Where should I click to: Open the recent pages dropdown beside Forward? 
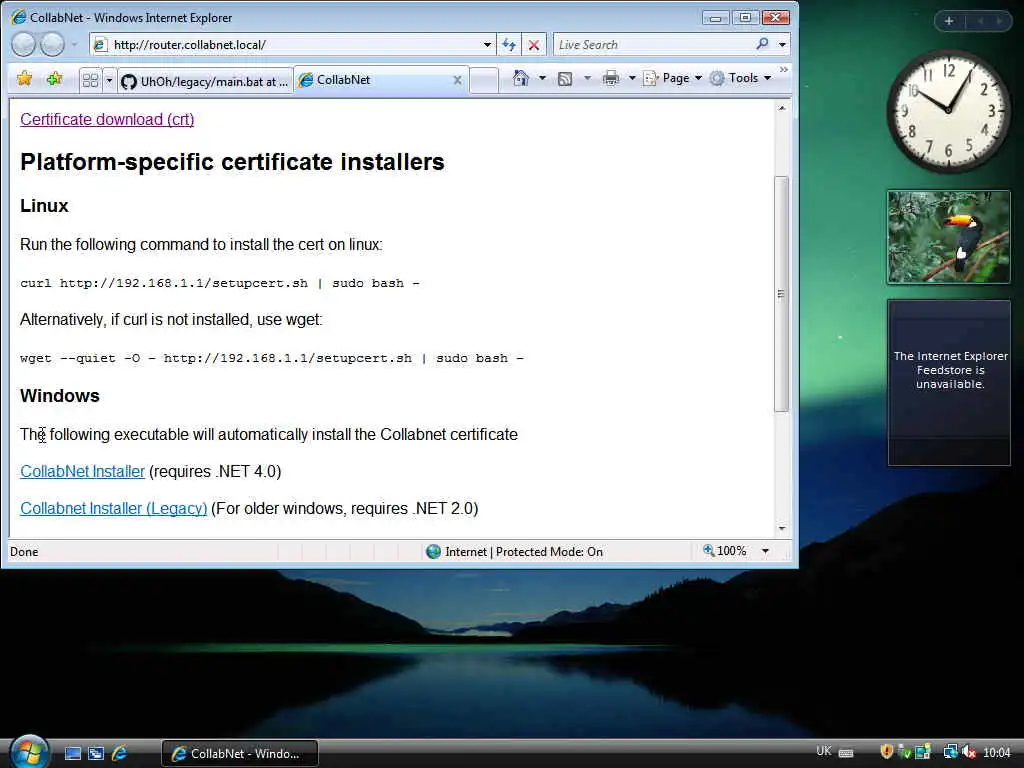(74, 44)
